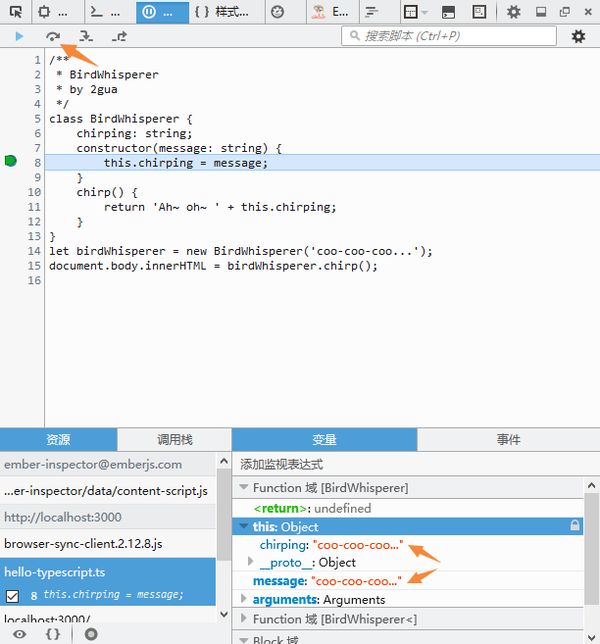Open toolbox settings gear in top bar
This screenshot has height=644, width=600.
tap(513, 12)
